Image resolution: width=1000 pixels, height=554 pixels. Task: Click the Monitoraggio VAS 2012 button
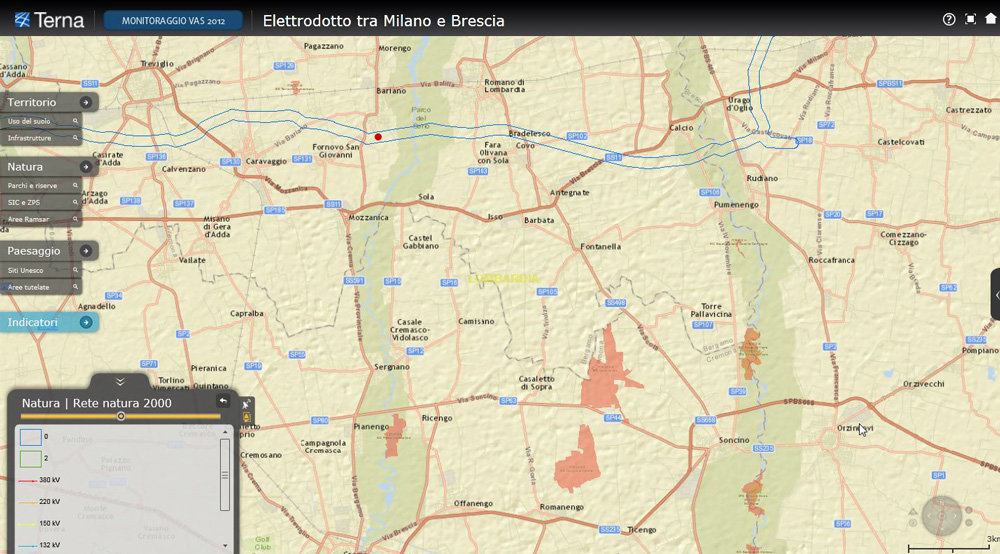tap(173, 20)
